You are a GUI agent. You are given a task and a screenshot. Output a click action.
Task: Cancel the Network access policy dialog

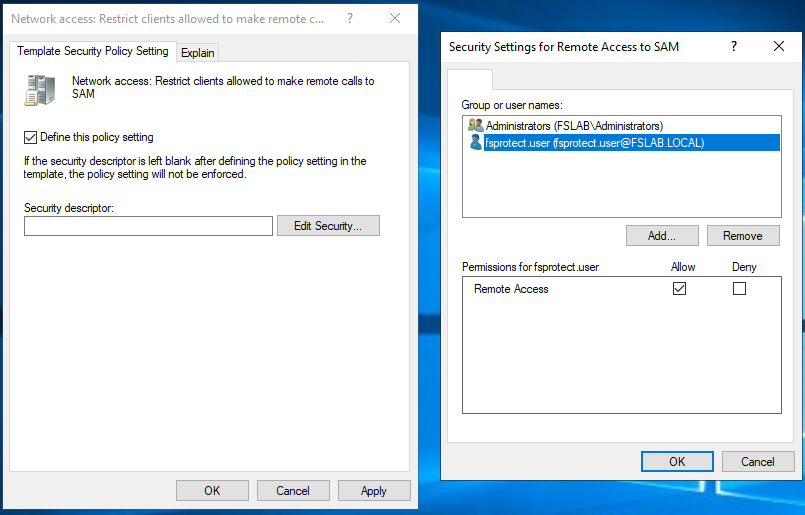pos(293,491)
